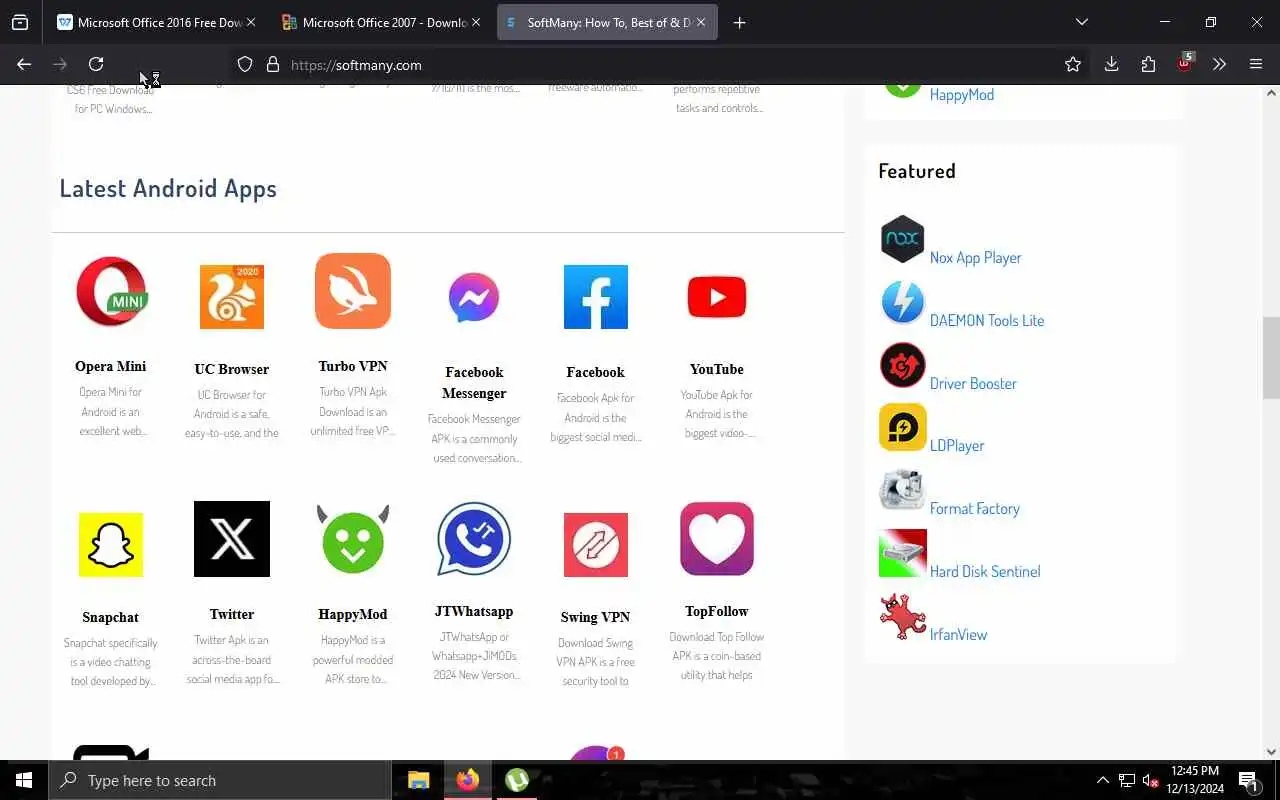Click the Swing VPN title text
1280x800 pixels.
(x=595, y=617)
